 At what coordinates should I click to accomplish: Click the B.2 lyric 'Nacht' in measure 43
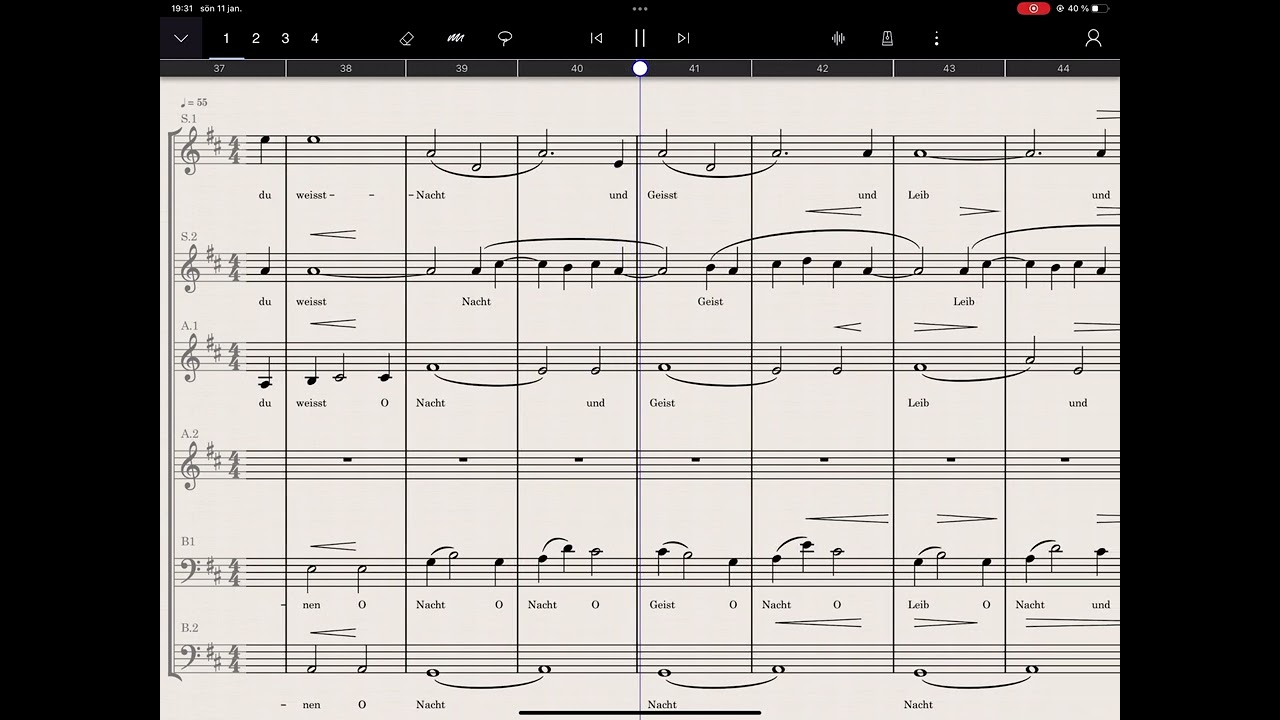918,704
